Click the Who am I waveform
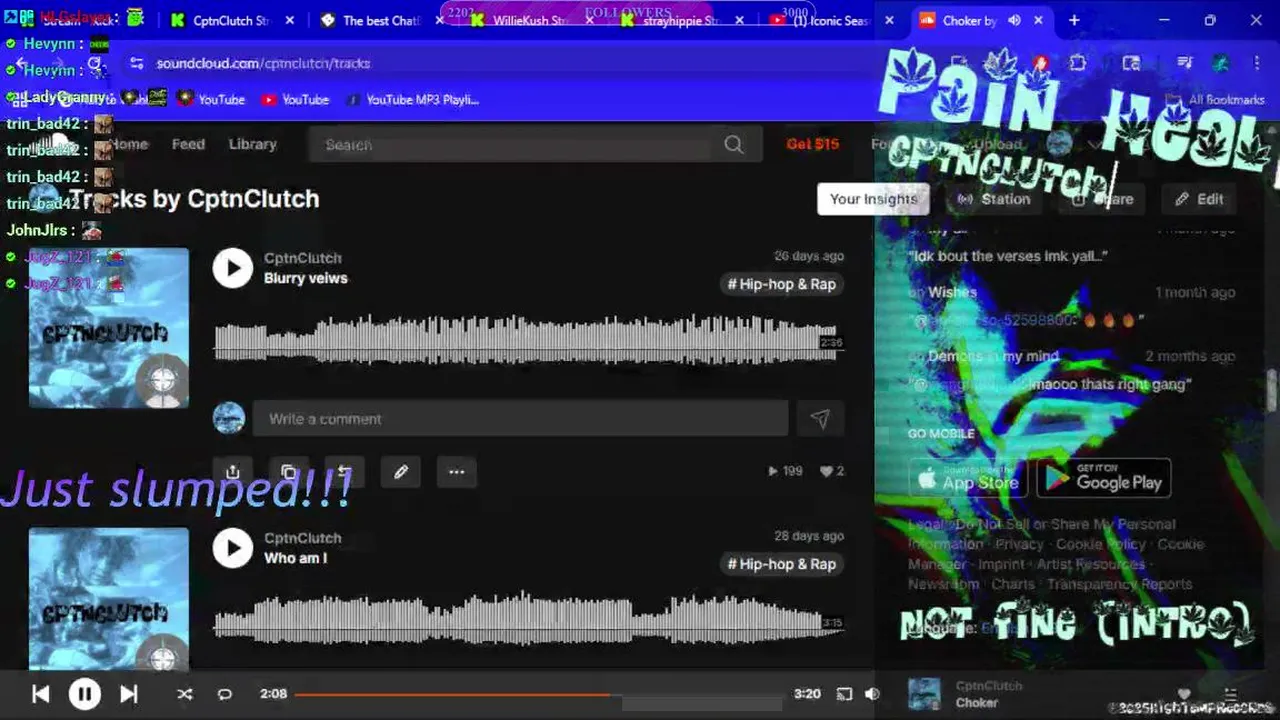This screenshot has width=1280, height=720. coord(529,620)
